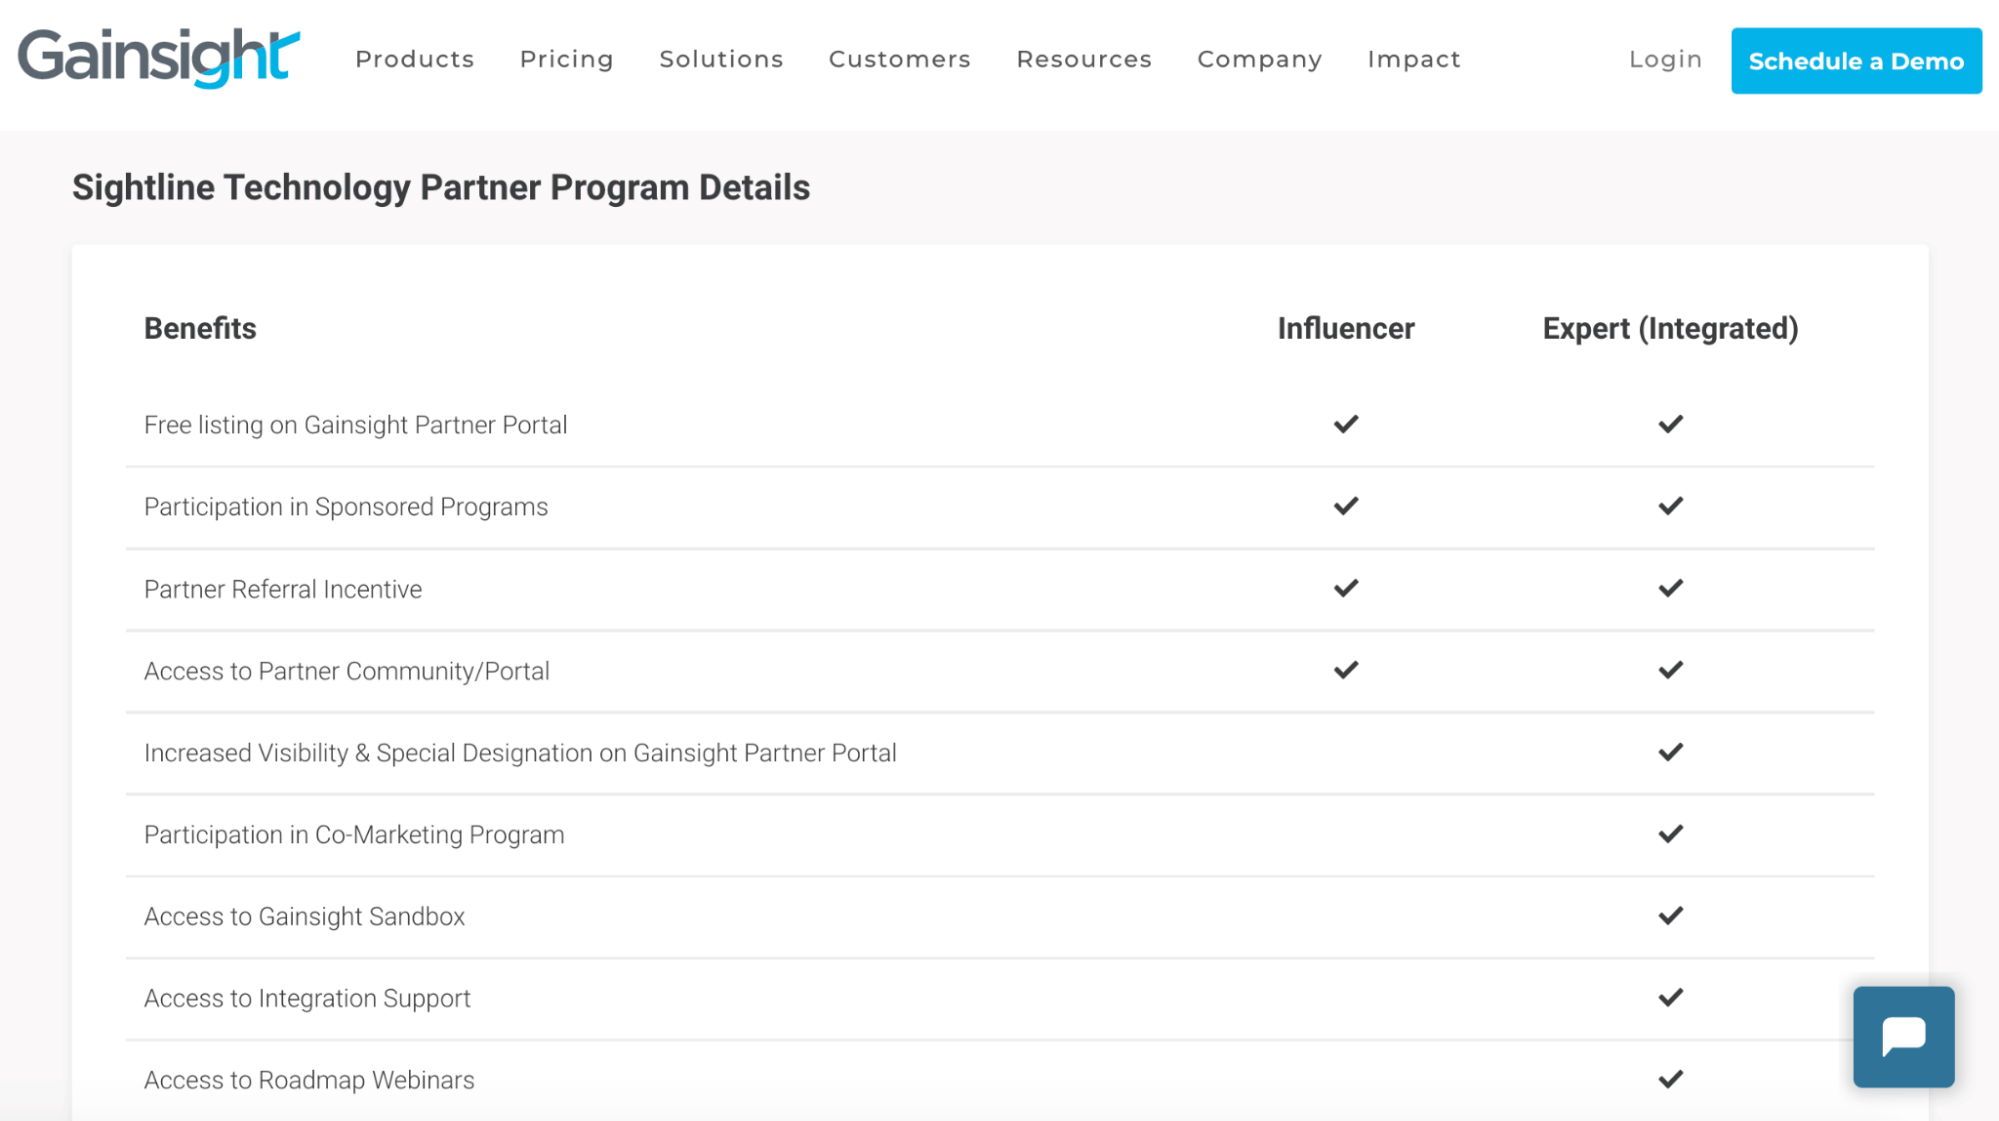Select 'Partner Referral Incentive' text
Image resolution: width=1999 pixels, height=1121 pixels.
coord(283,589)
